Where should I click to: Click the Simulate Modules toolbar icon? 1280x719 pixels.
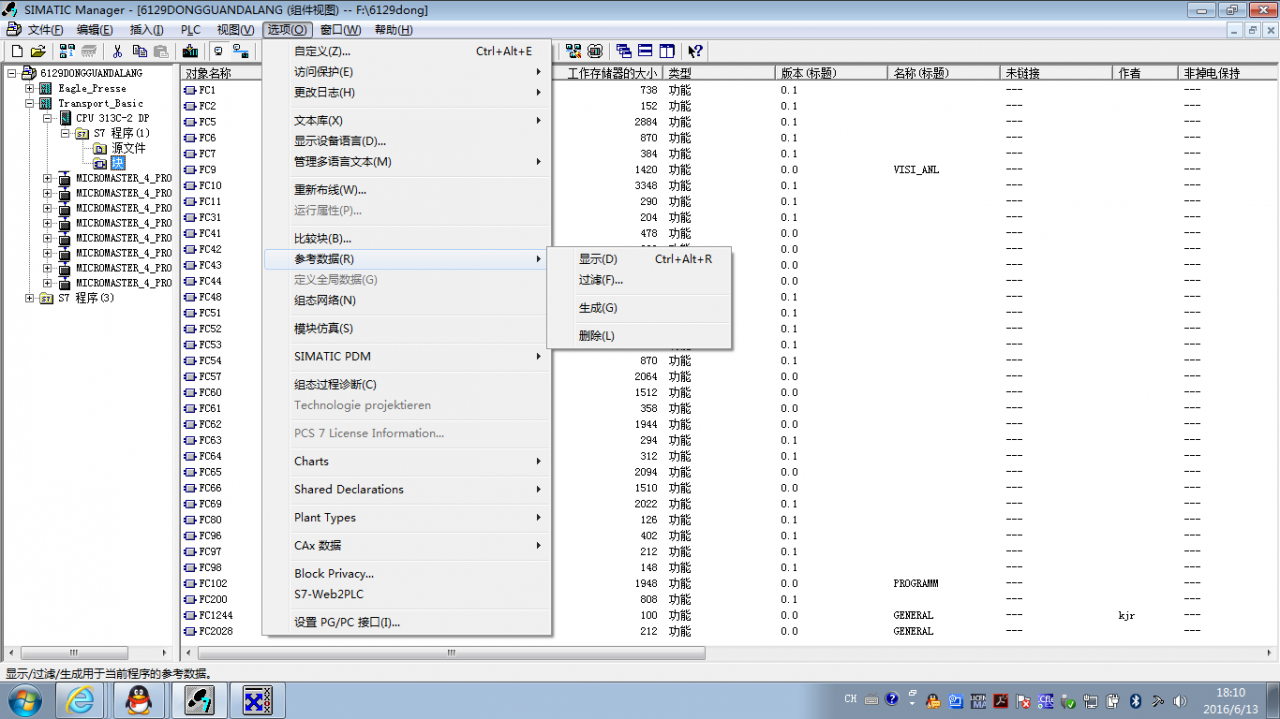tap(596, 51)
